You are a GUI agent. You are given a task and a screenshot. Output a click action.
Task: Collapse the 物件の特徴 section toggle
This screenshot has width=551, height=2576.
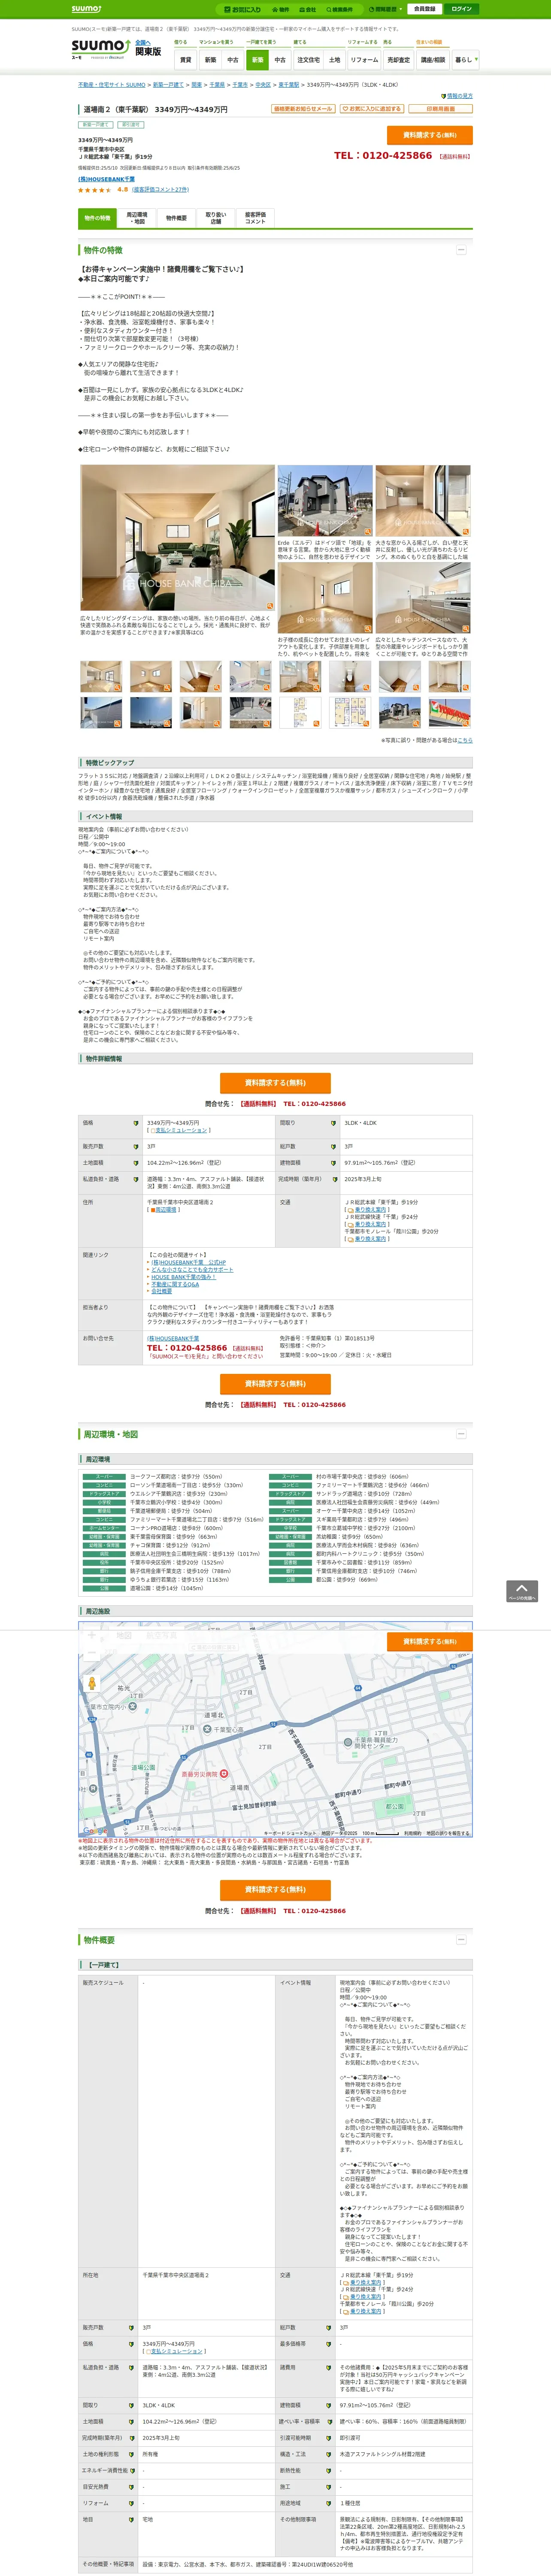461,250
